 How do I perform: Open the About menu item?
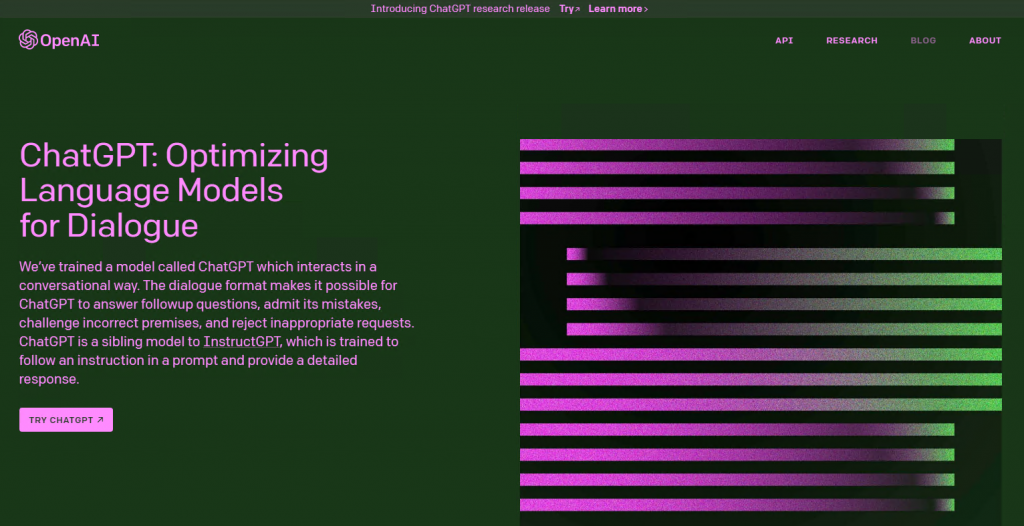click(x=985, y=41)
